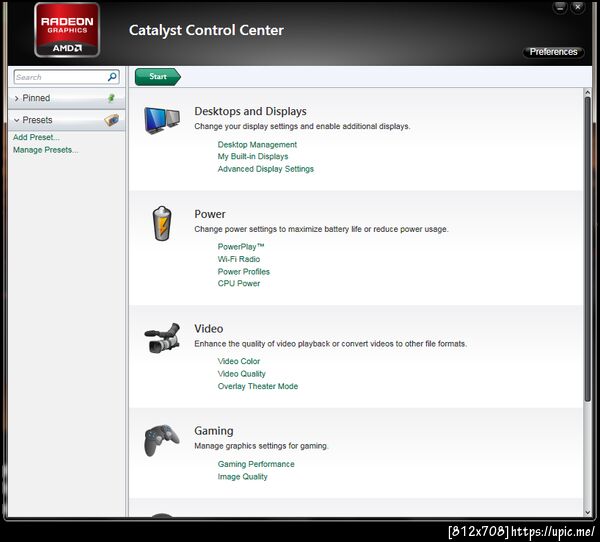Open the PowerPlay settings link

[x=241, y=247]
